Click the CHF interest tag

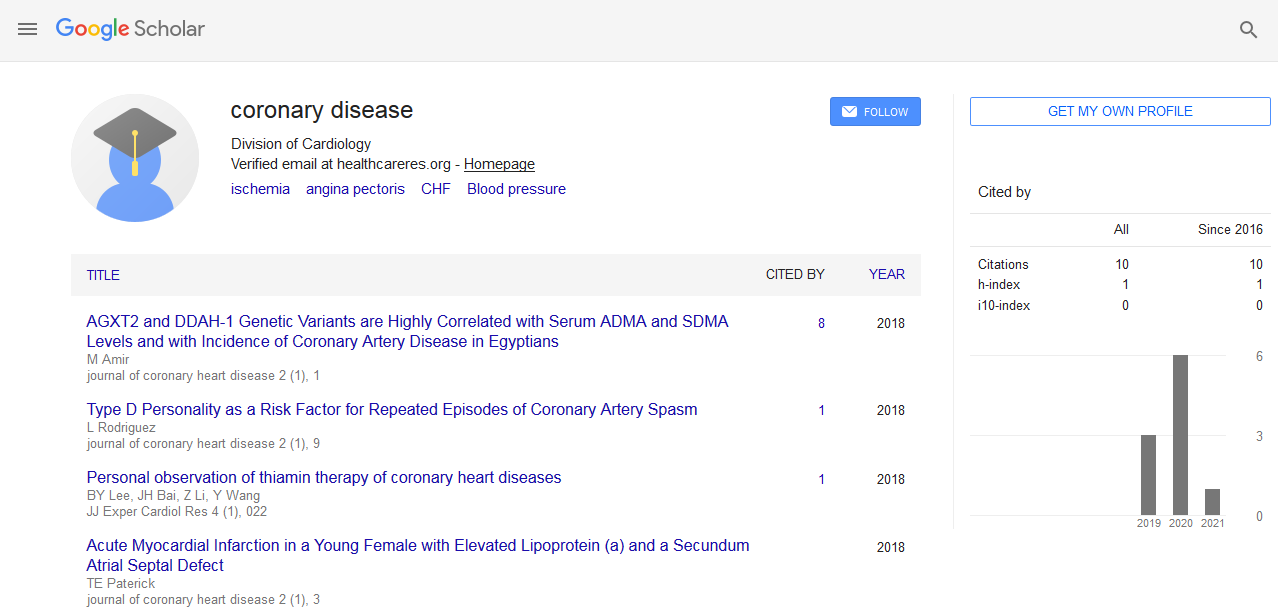(435, 189)
